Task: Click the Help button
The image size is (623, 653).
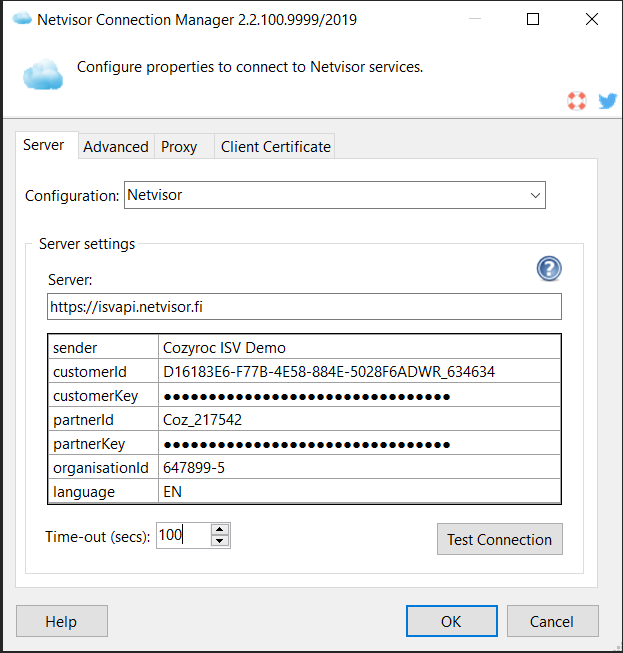Action: point(62,621)
